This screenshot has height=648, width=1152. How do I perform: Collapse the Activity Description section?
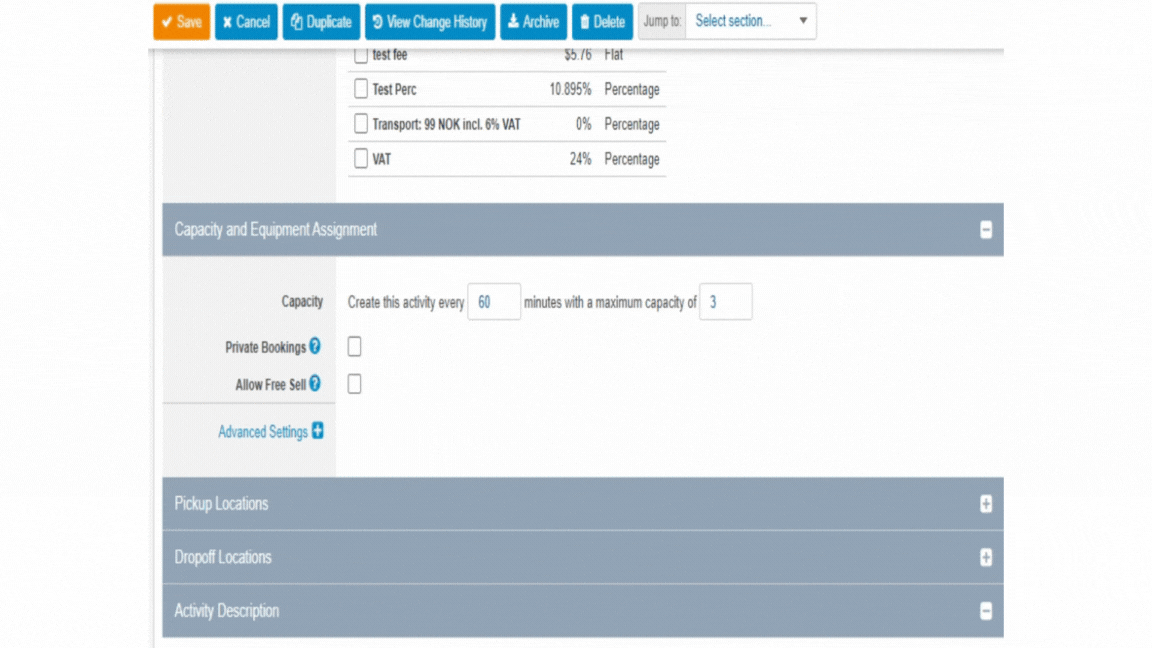(986, 611)
